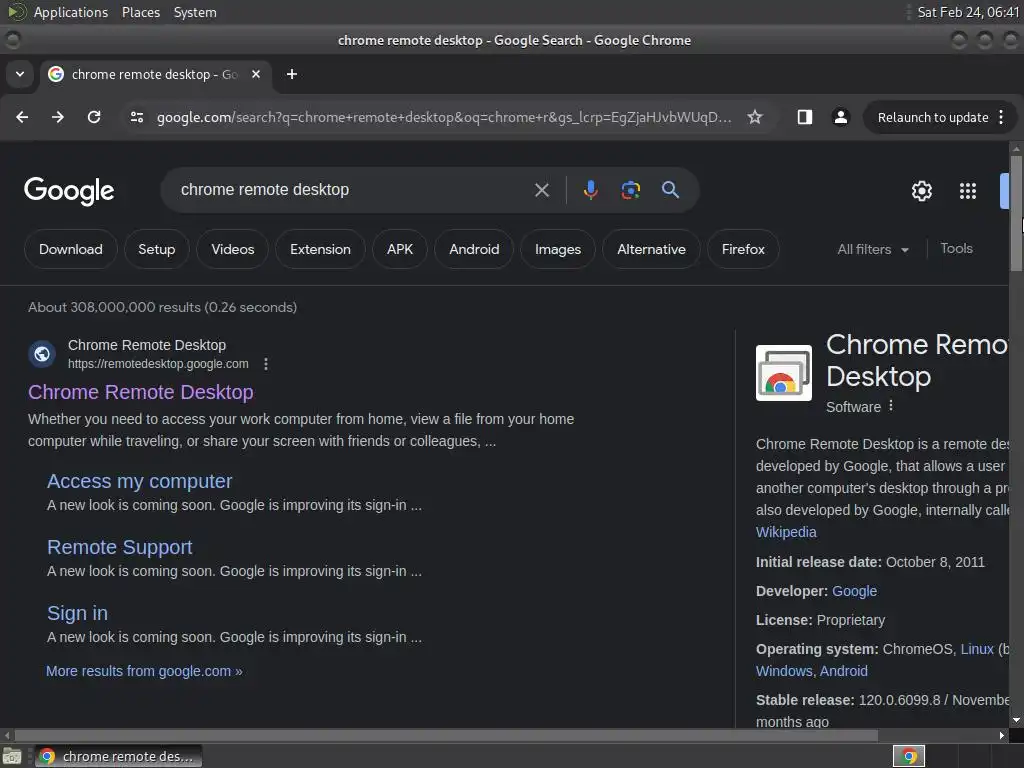1024x768 pixels.
Task: Open the Places menu
Action: click(x=140, y=12)
